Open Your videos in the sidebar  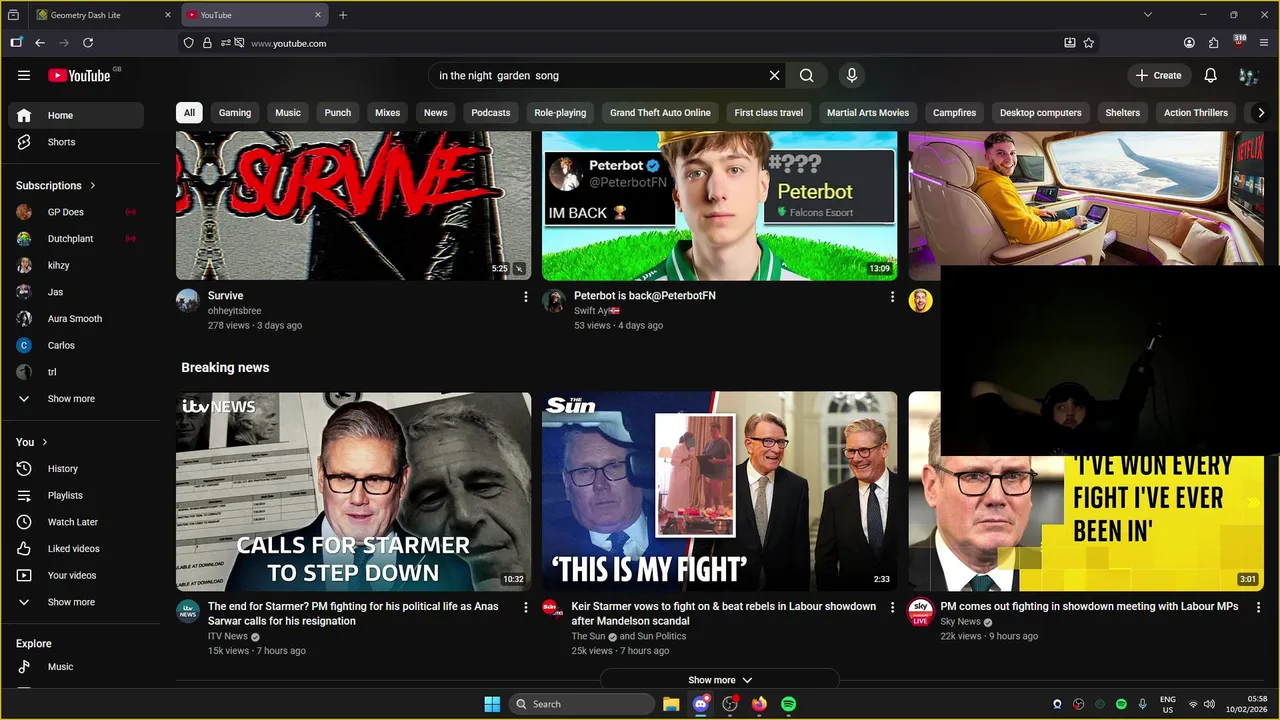(76, 576)
